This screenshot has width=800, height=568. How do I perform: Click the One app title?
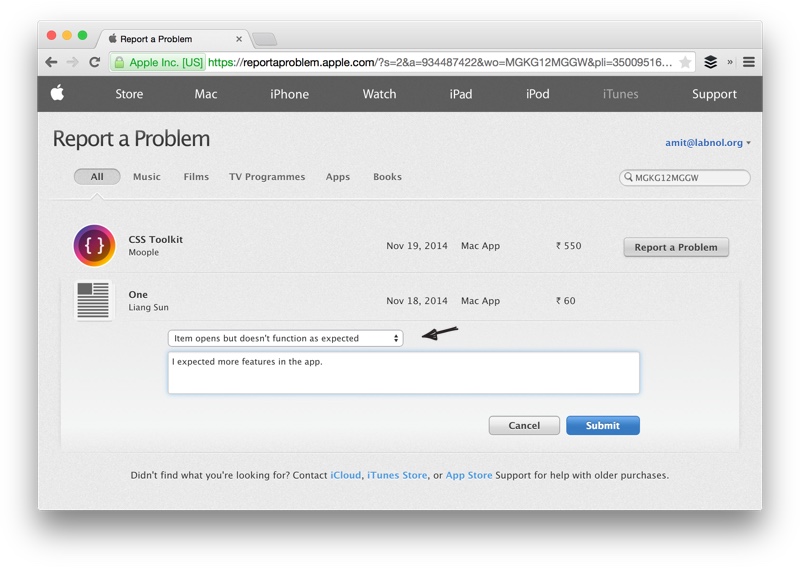point(138,294)
